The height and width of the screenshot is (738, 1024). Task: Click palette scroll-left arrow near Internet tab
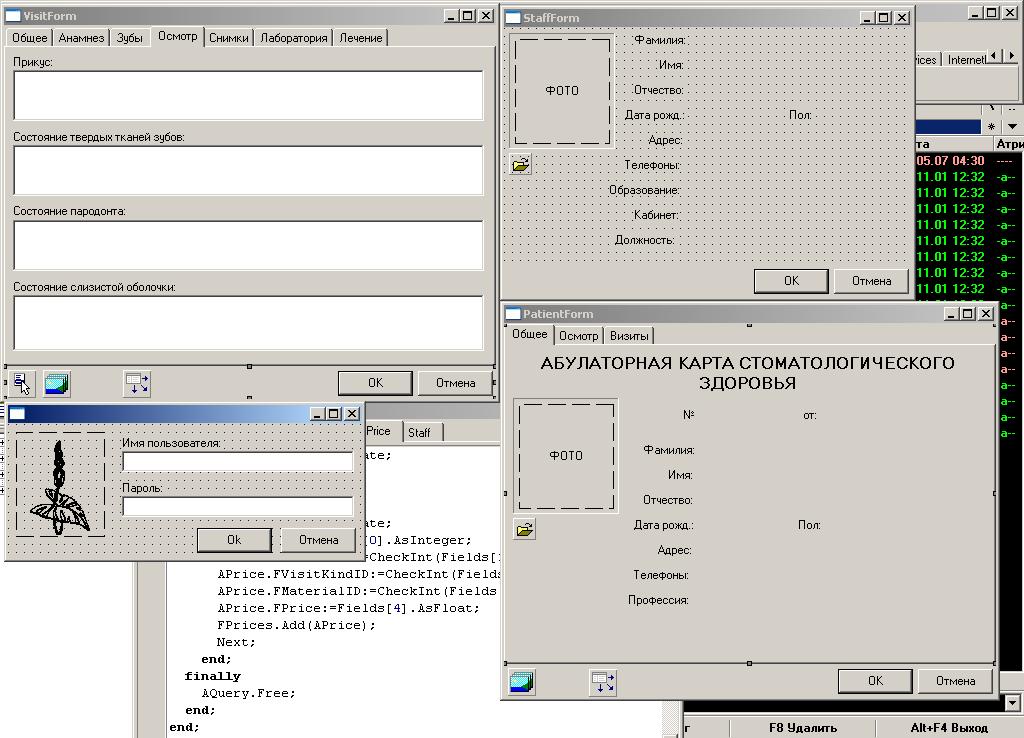coord(994,56)
